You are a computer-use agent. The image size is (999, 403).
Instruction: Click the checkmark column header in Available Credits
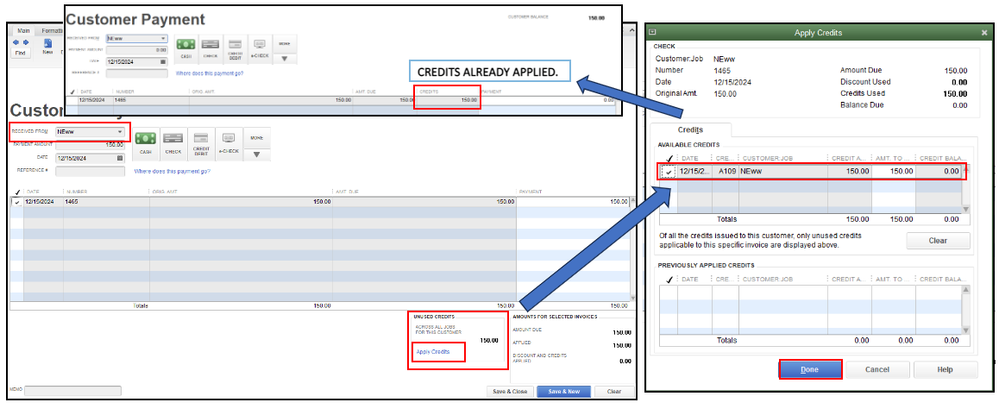668,158
